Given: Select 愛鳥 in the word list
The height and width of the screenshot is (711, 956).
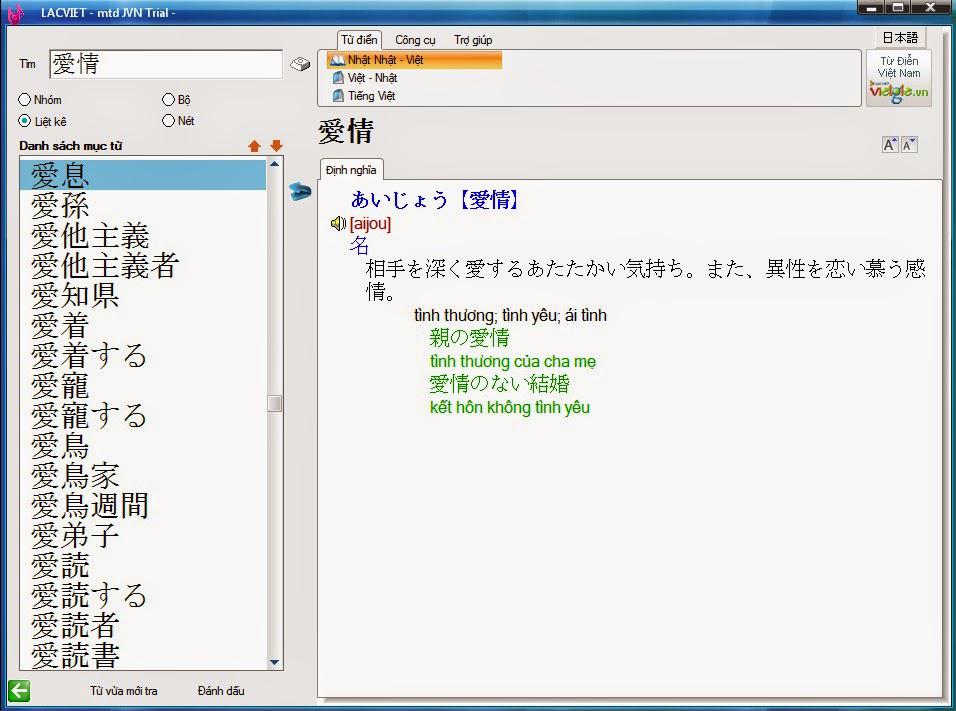Looking at the screenshot, I should [143, 445].
